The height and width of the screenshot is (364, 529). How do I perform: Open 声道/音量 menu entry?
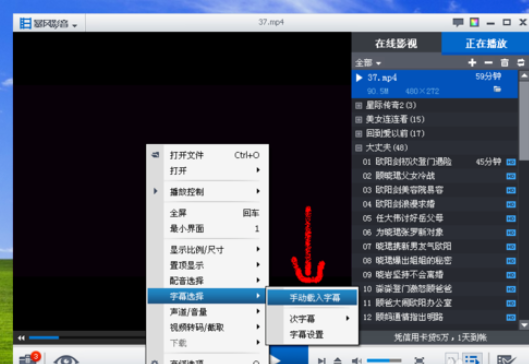[x=208, y=312]
